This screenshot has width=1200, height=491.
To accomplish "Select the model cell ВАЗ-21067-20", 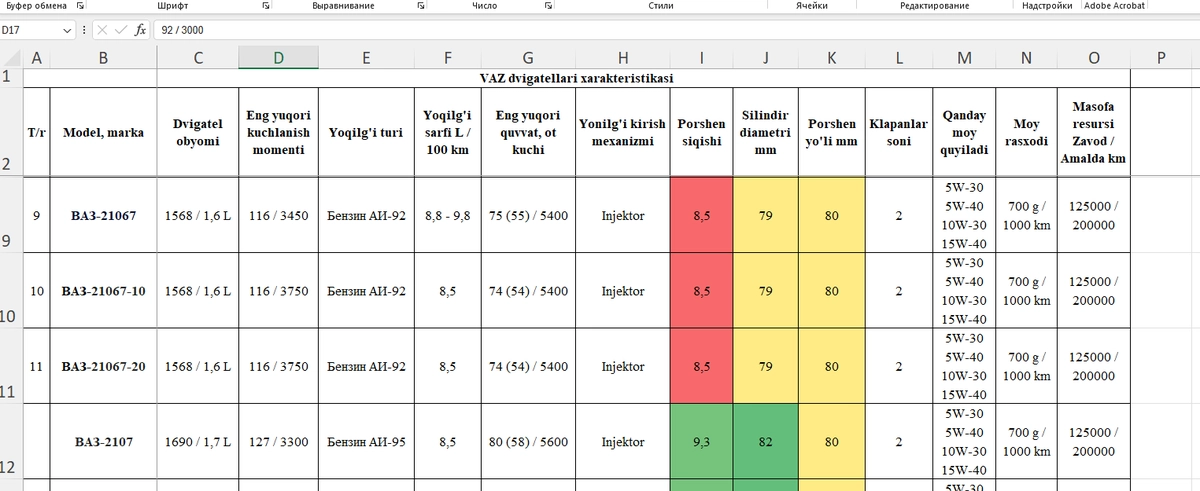I will [103, 366].
